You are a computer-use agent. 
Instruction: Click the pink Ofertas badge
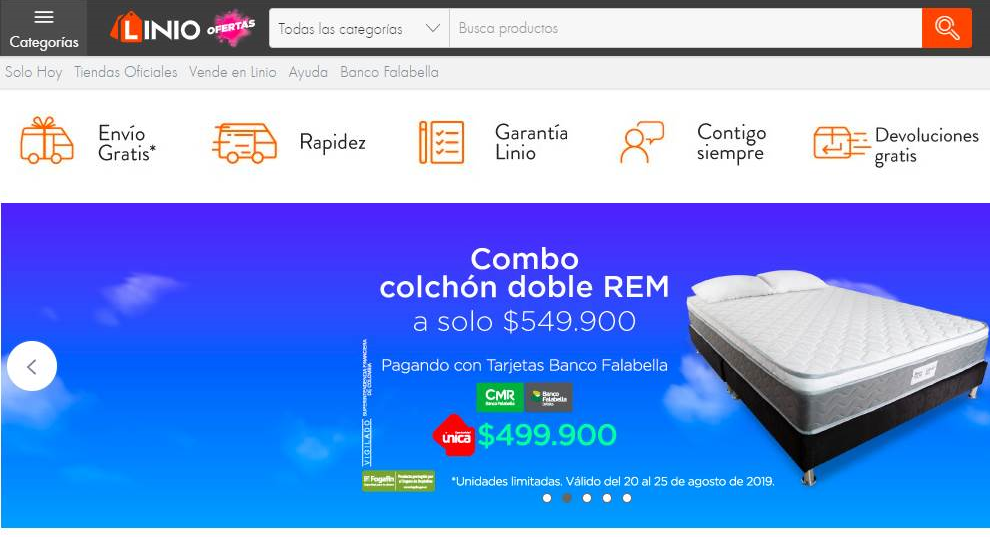point(231,28)
